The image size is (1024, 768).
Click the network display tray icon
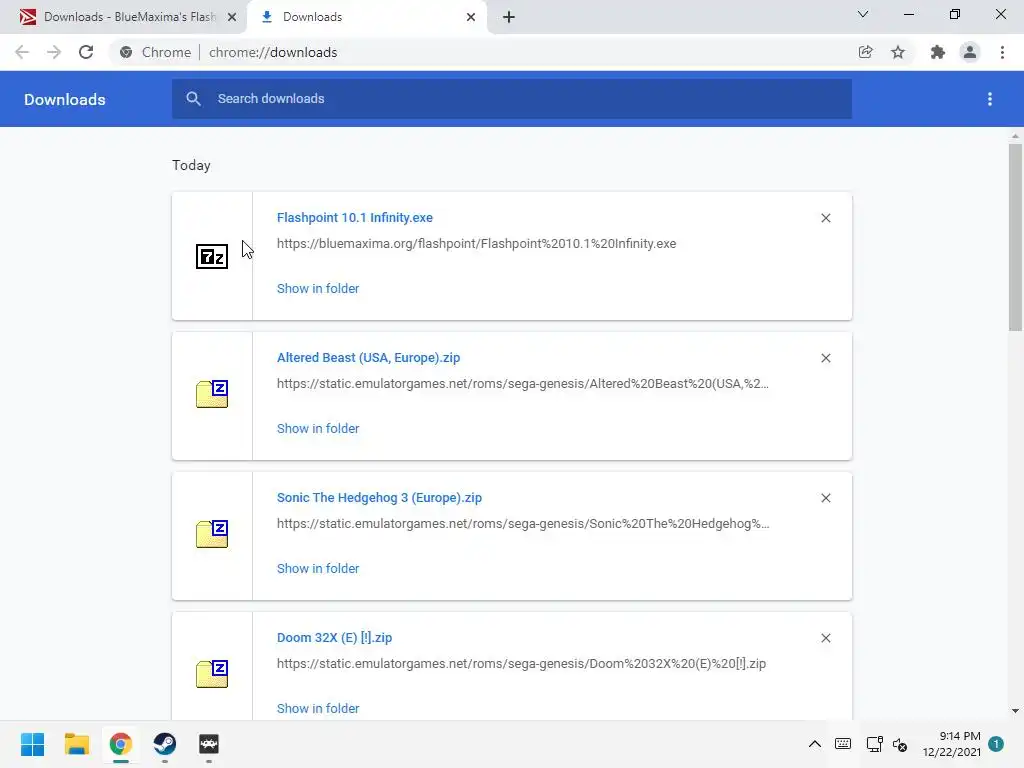pos(874,744)
